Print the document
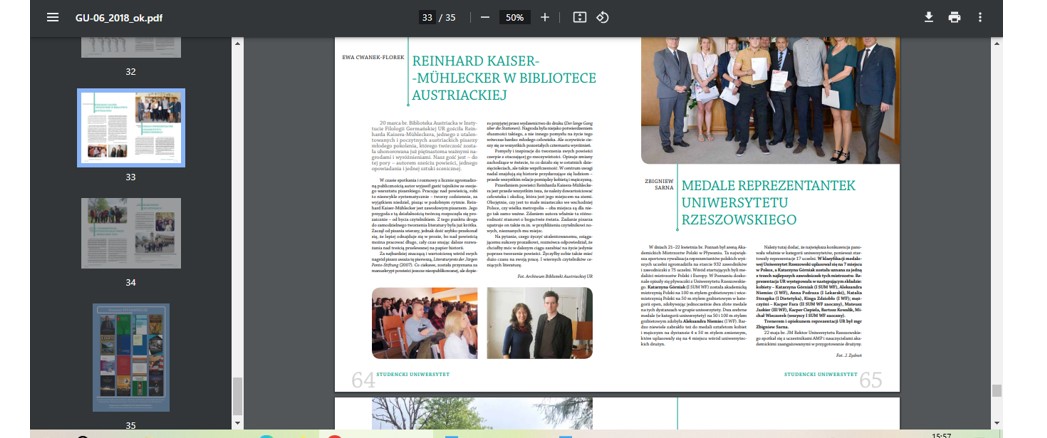The height and width of the screenshot is (438, 1047). click(954, 18)
